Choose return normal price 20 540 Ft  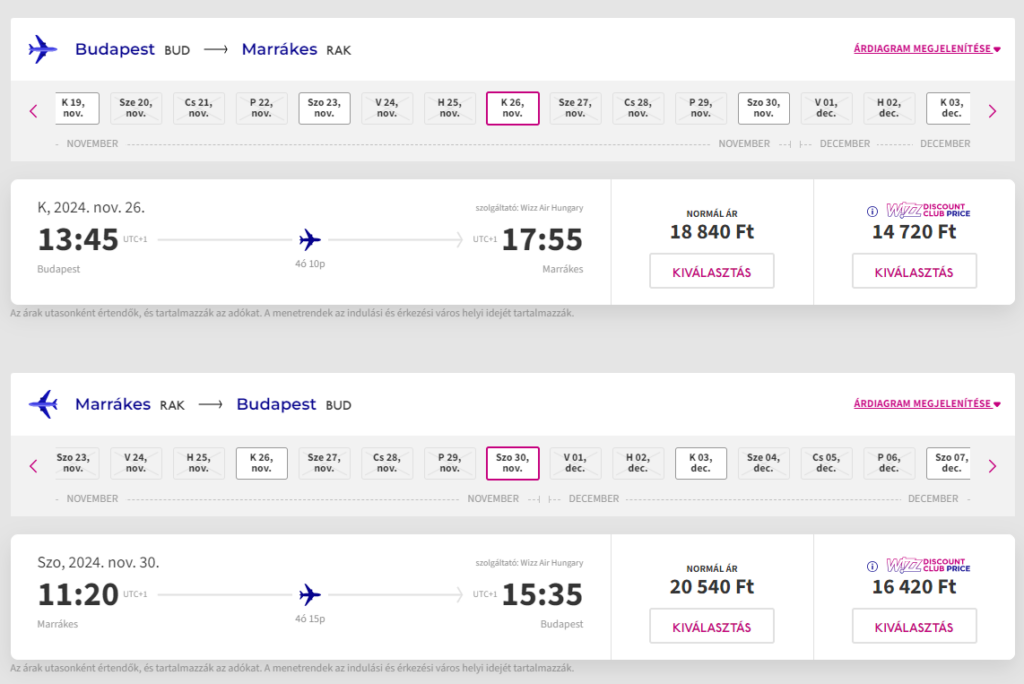click(x=711, y=626)
